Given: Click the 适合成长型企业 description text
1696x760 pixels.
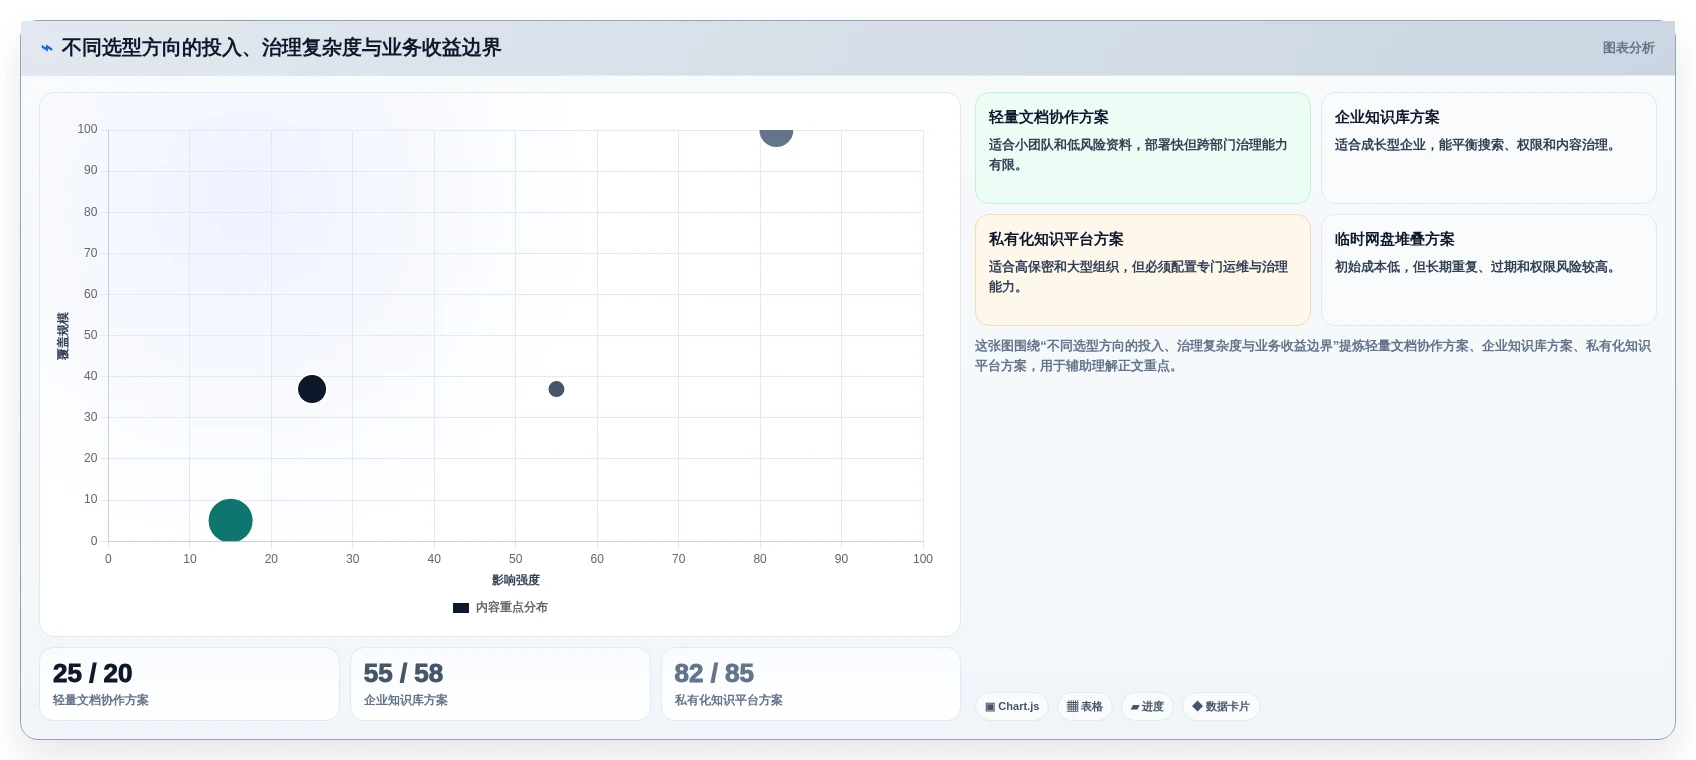Looking at the screenshot, I should click(x=1478, y=145).
